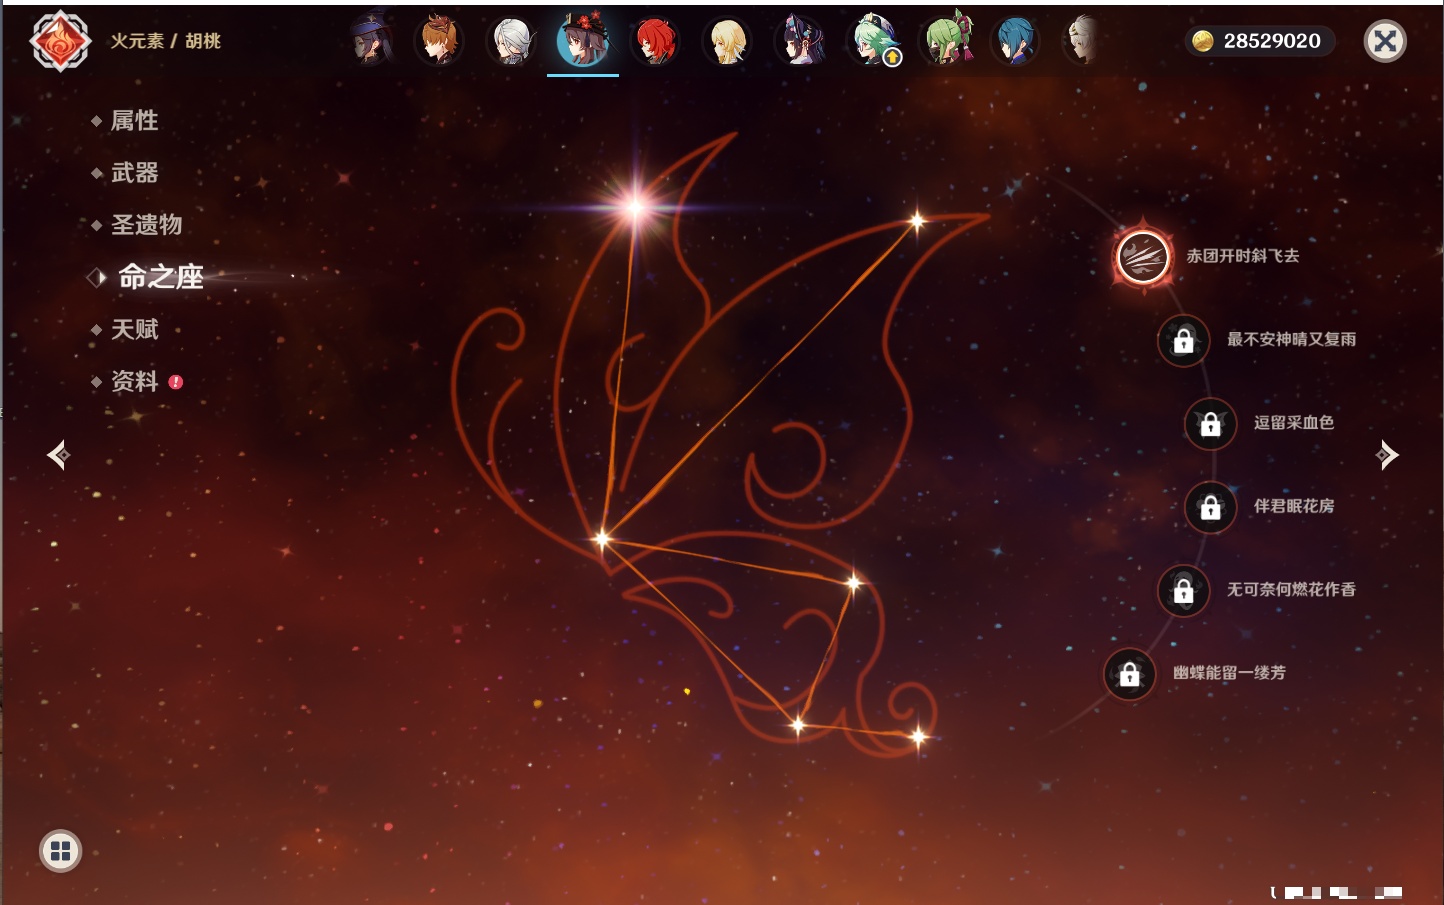Go to next character with right arrow
1444x905 pixels.
[1386, 455]
